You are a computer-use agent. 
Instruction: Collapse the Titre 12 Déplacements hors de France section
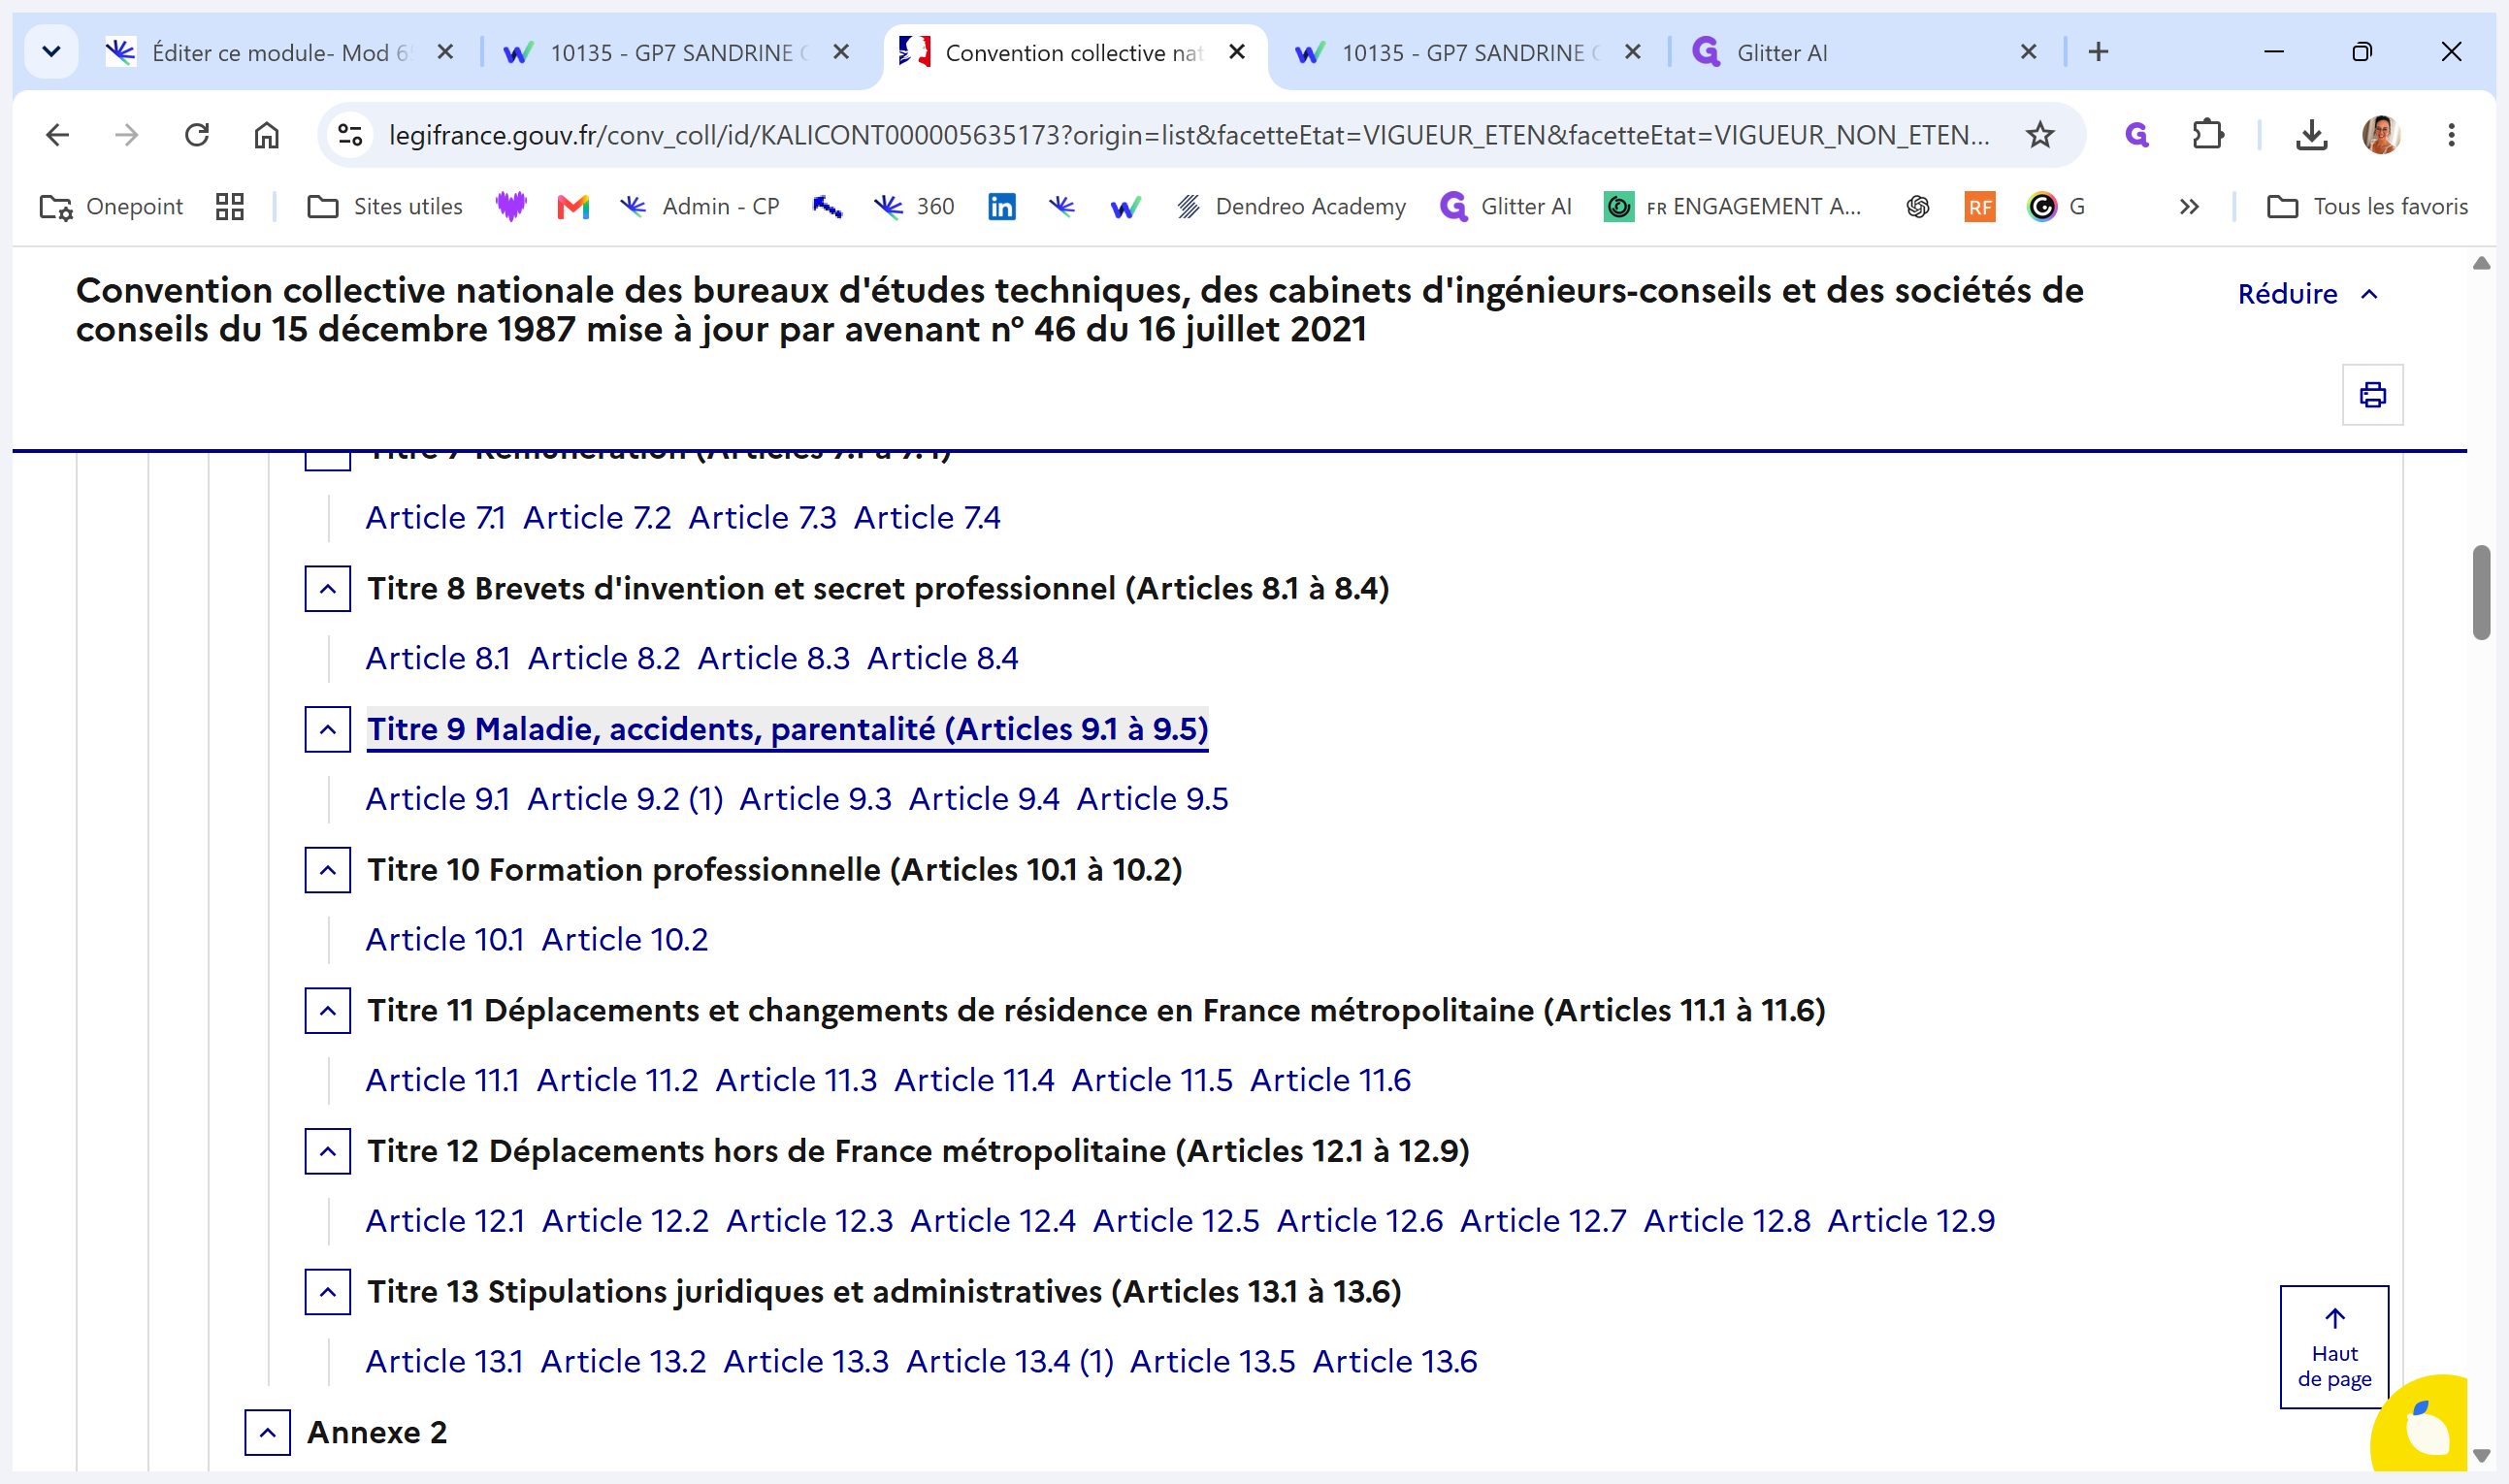(x=327, y=1151)
